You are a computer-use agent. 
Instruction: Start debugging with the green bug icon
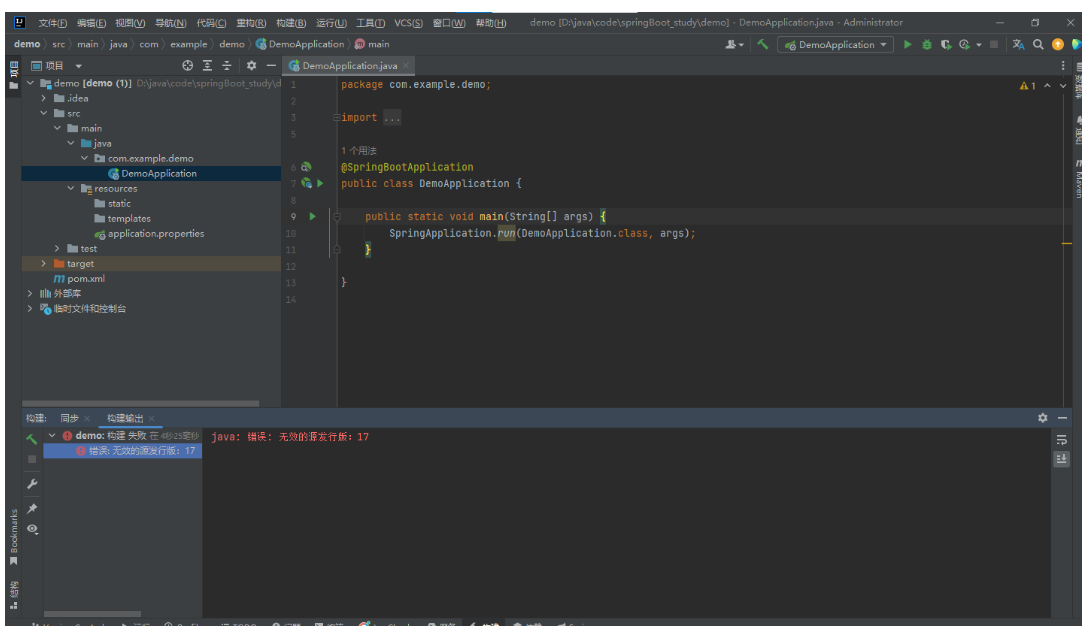(x=927, y=44)
